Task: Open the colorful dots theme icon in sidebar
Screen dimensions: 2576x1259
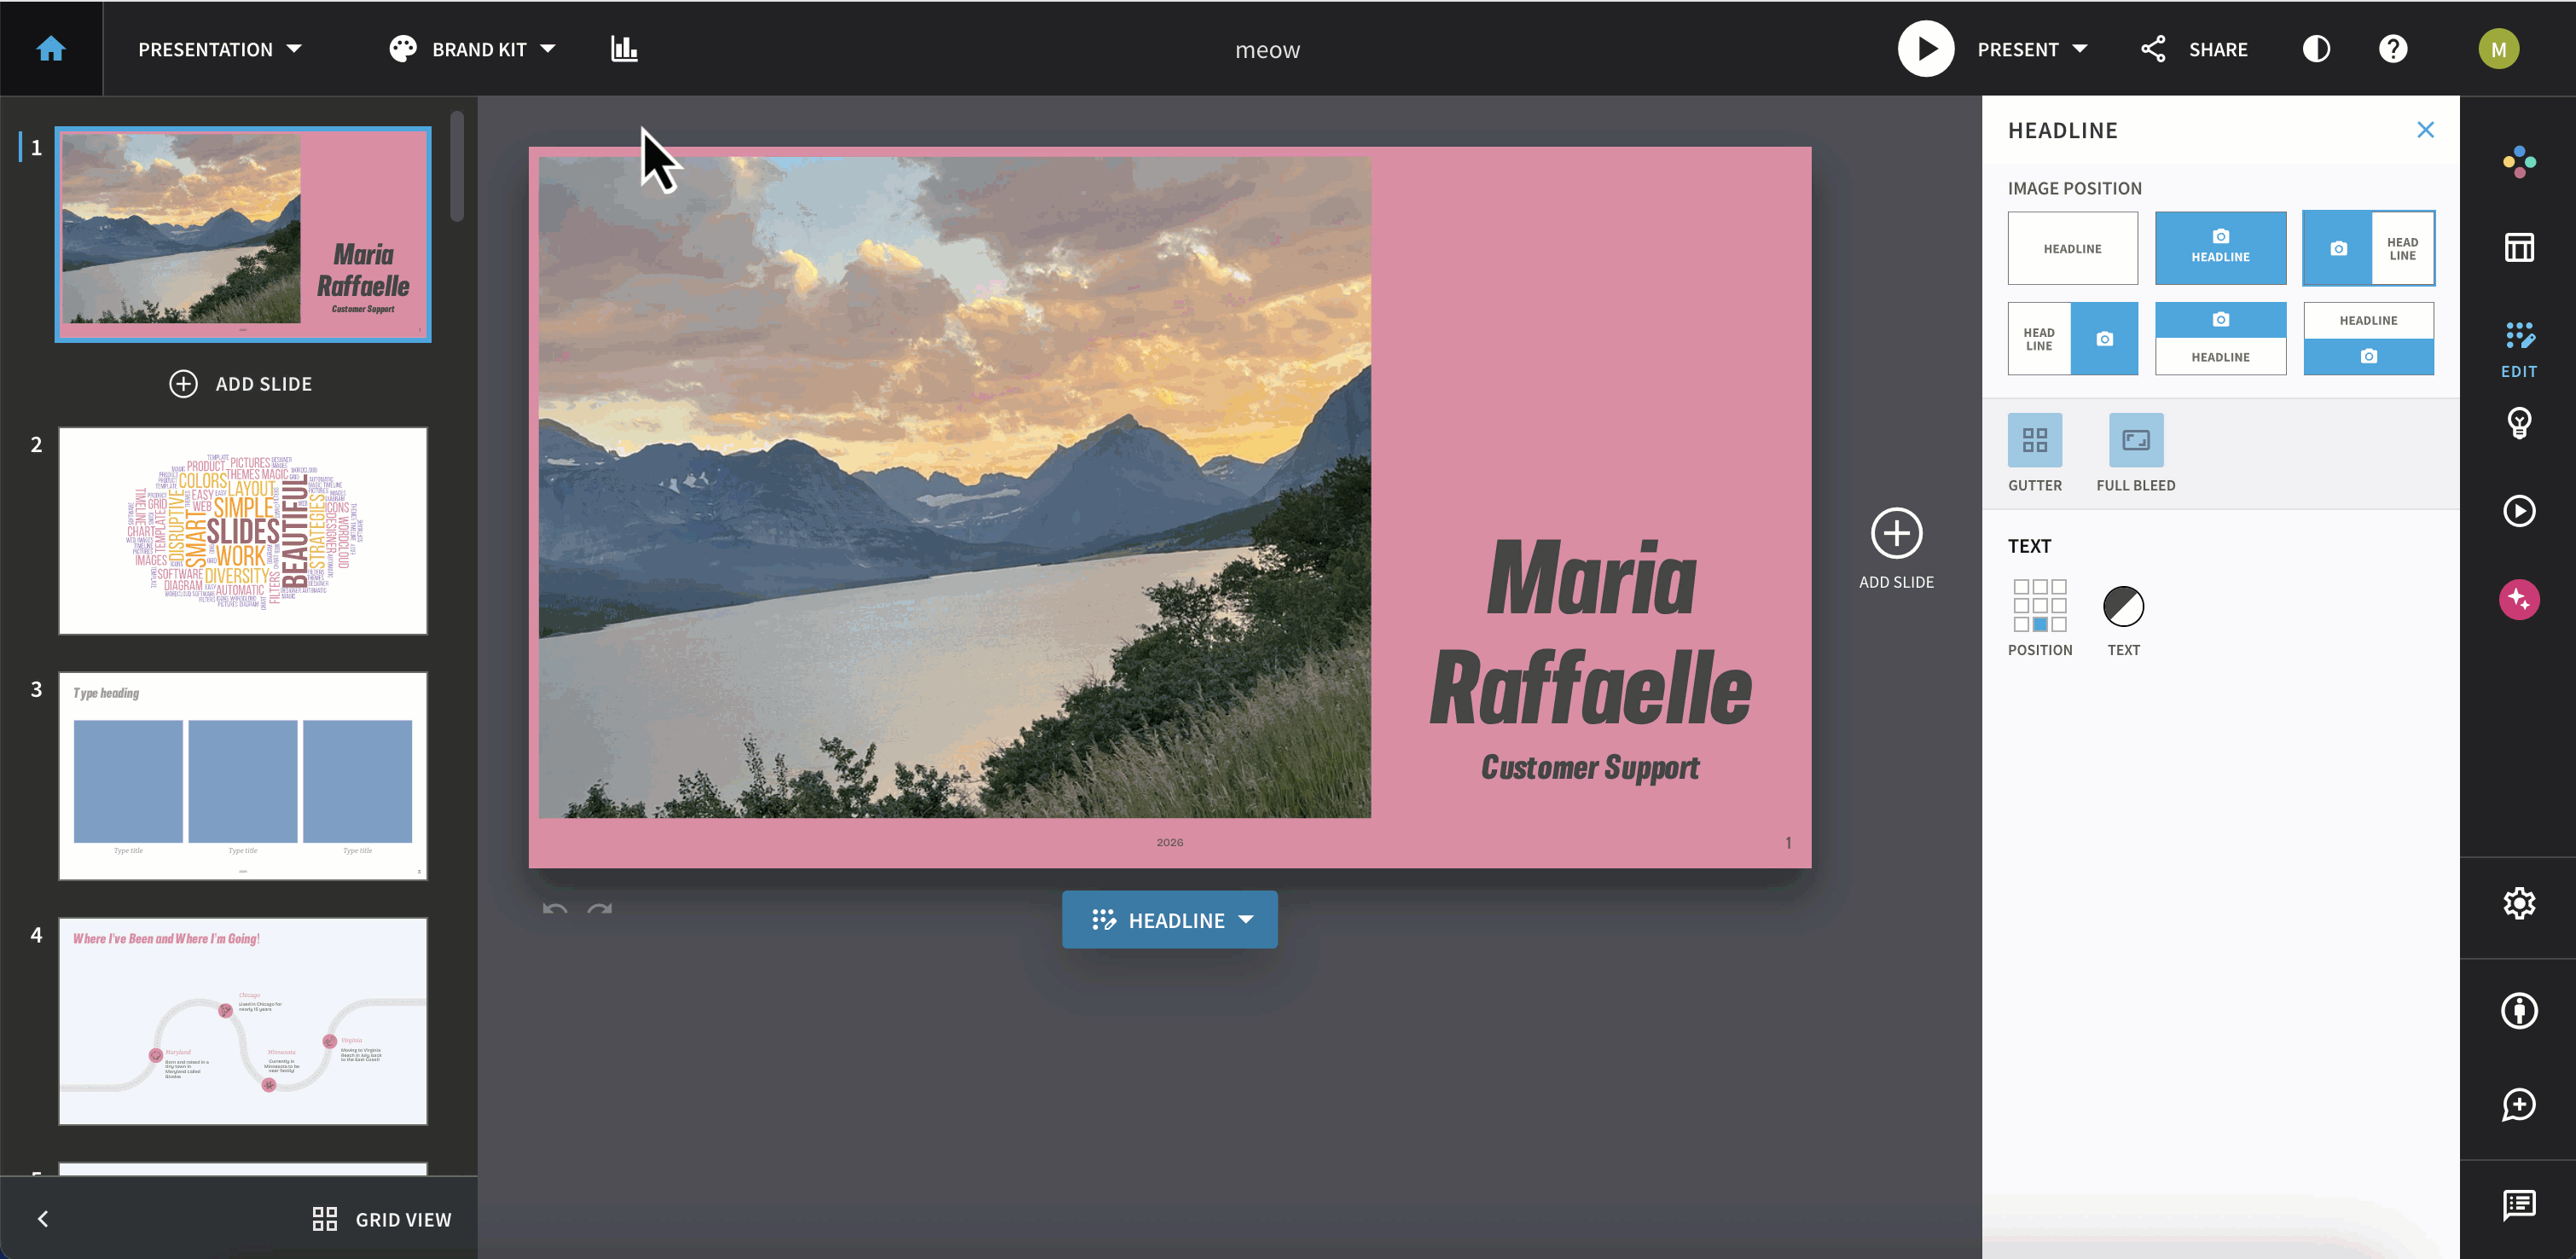Action: click(2518, 162)
